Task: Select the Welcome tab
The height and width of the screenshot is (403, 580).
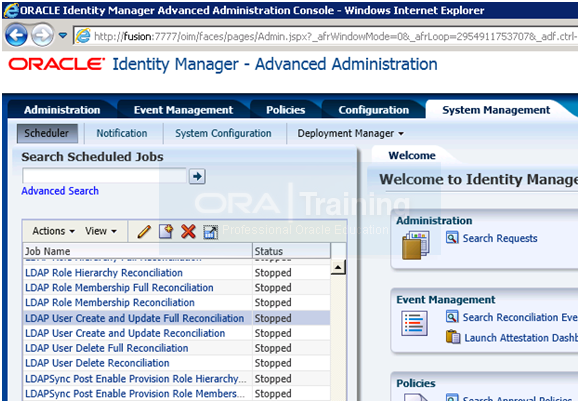Action: [x=412, y=155]
